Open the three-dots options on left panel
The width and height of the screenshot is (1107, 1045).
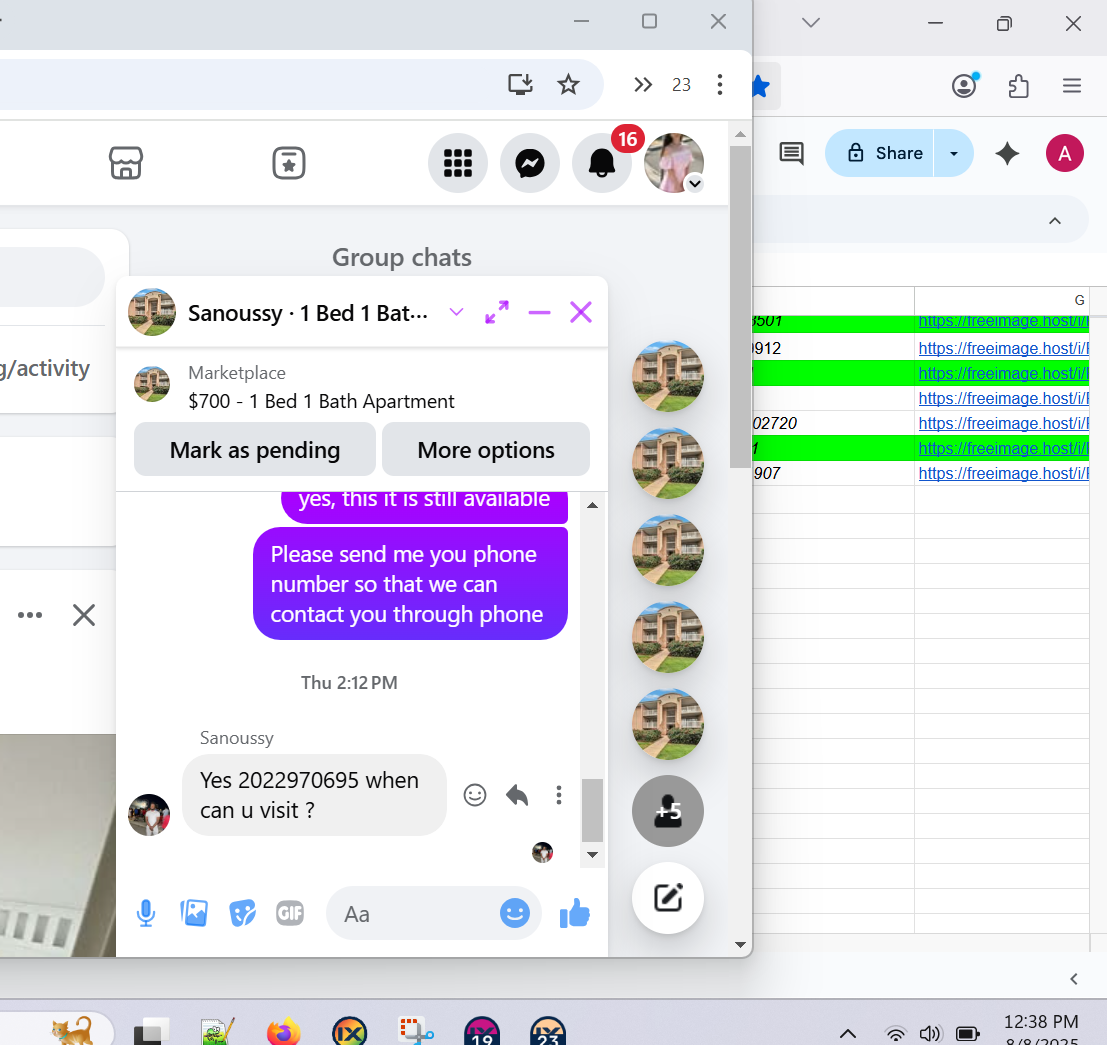[x=30, y=615]
